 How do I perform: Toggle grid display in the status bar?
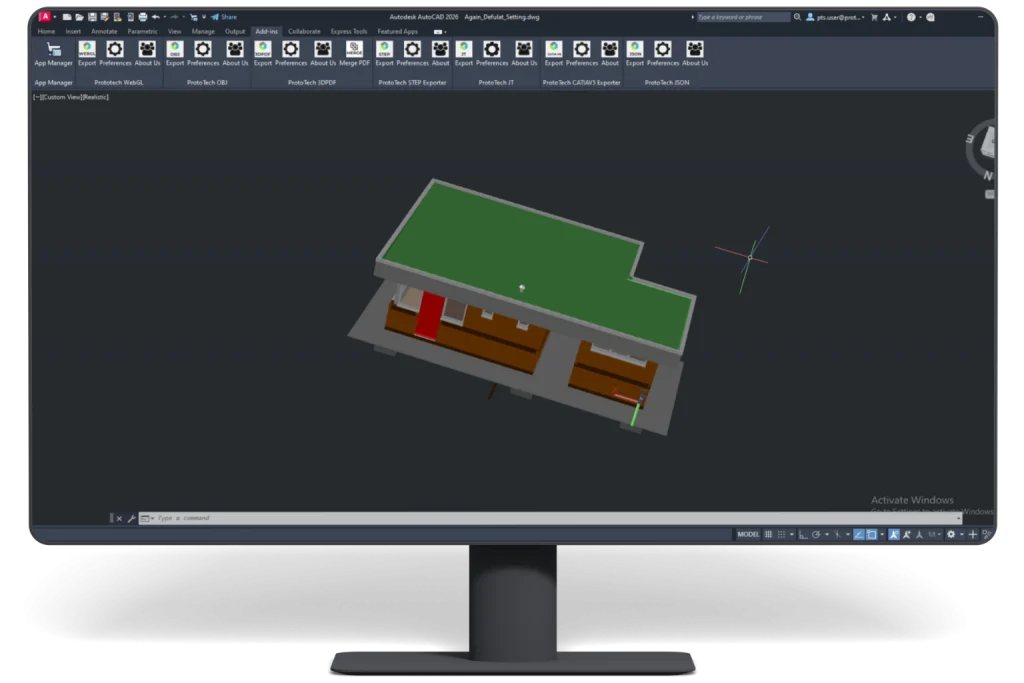pos(768,534)
